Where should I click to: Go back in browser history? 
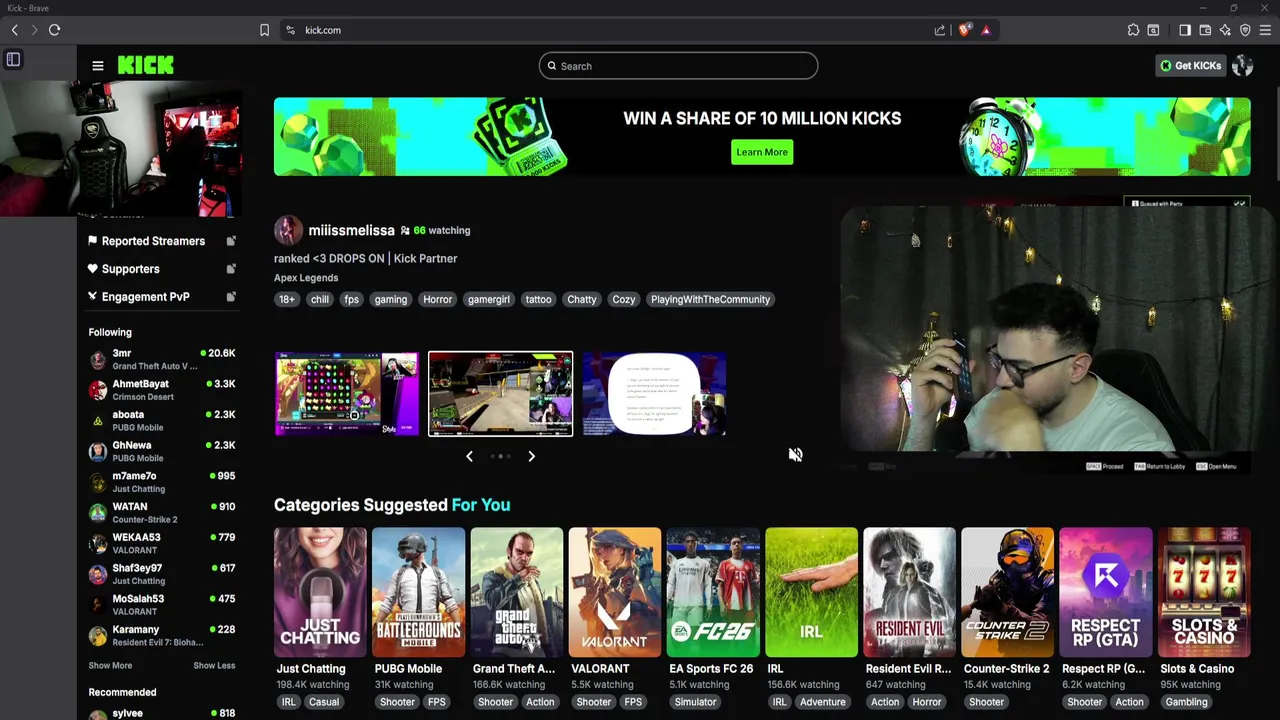(x=15, y=30)
